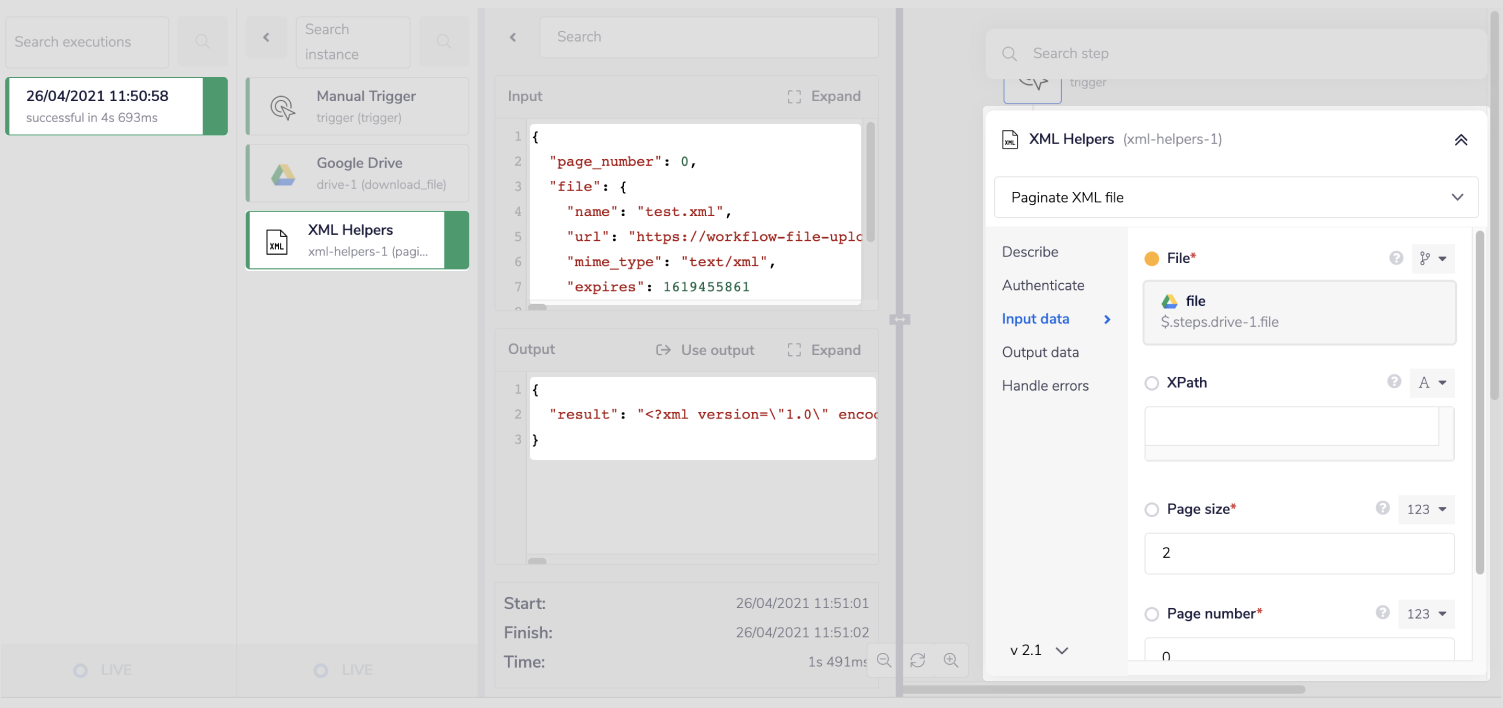Screen dimensions: 1503x708
Task: Open the Paginate XML file operation dropdown
Action: coord(1236,197)
